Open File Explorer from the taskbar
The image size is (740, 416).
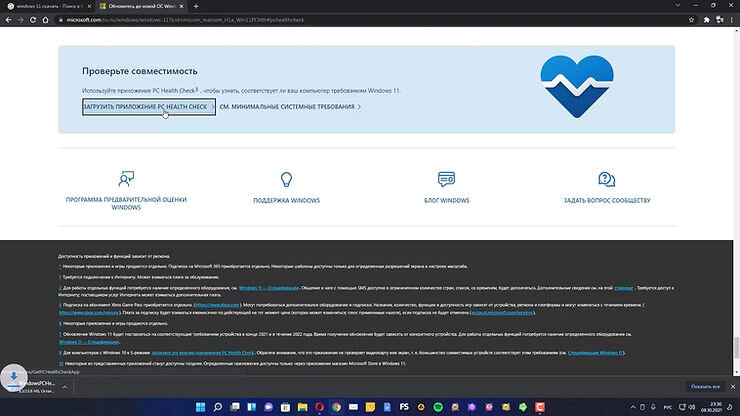(303, 407)
